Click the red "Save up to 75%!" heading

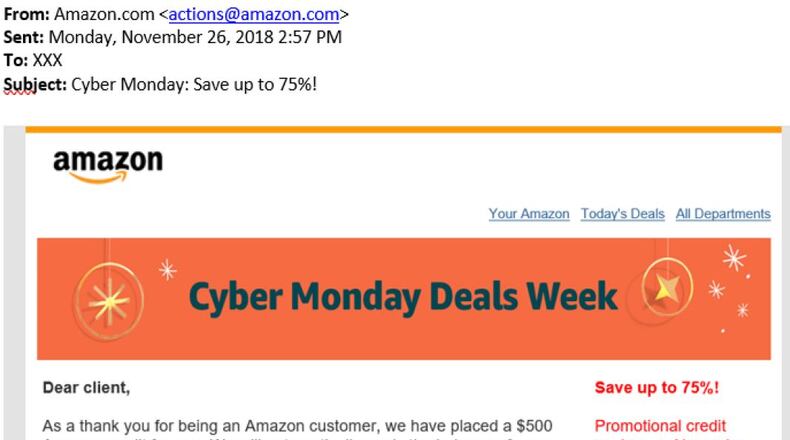(x=656, y=388)
